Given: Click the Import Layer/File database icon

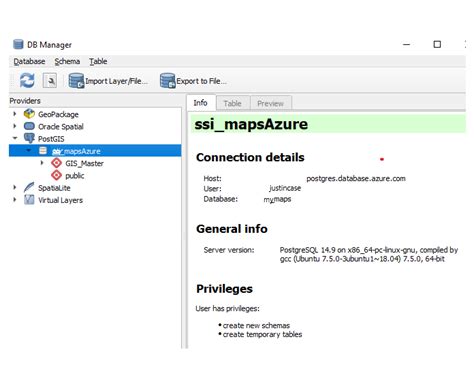Looking at the screenshot, I should coord(76,81).
